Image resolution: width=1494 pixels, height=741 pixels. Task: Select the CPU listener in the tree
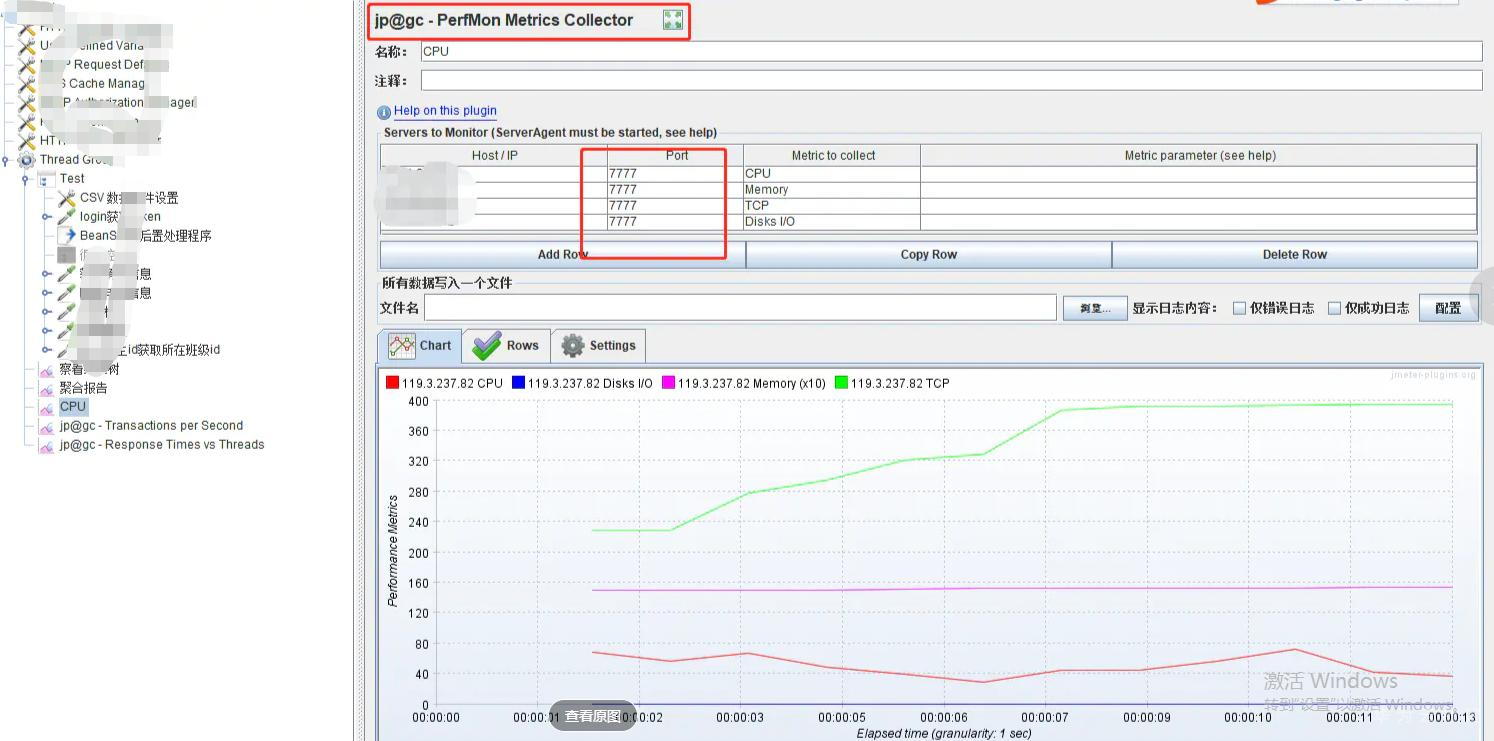(73, 407)
